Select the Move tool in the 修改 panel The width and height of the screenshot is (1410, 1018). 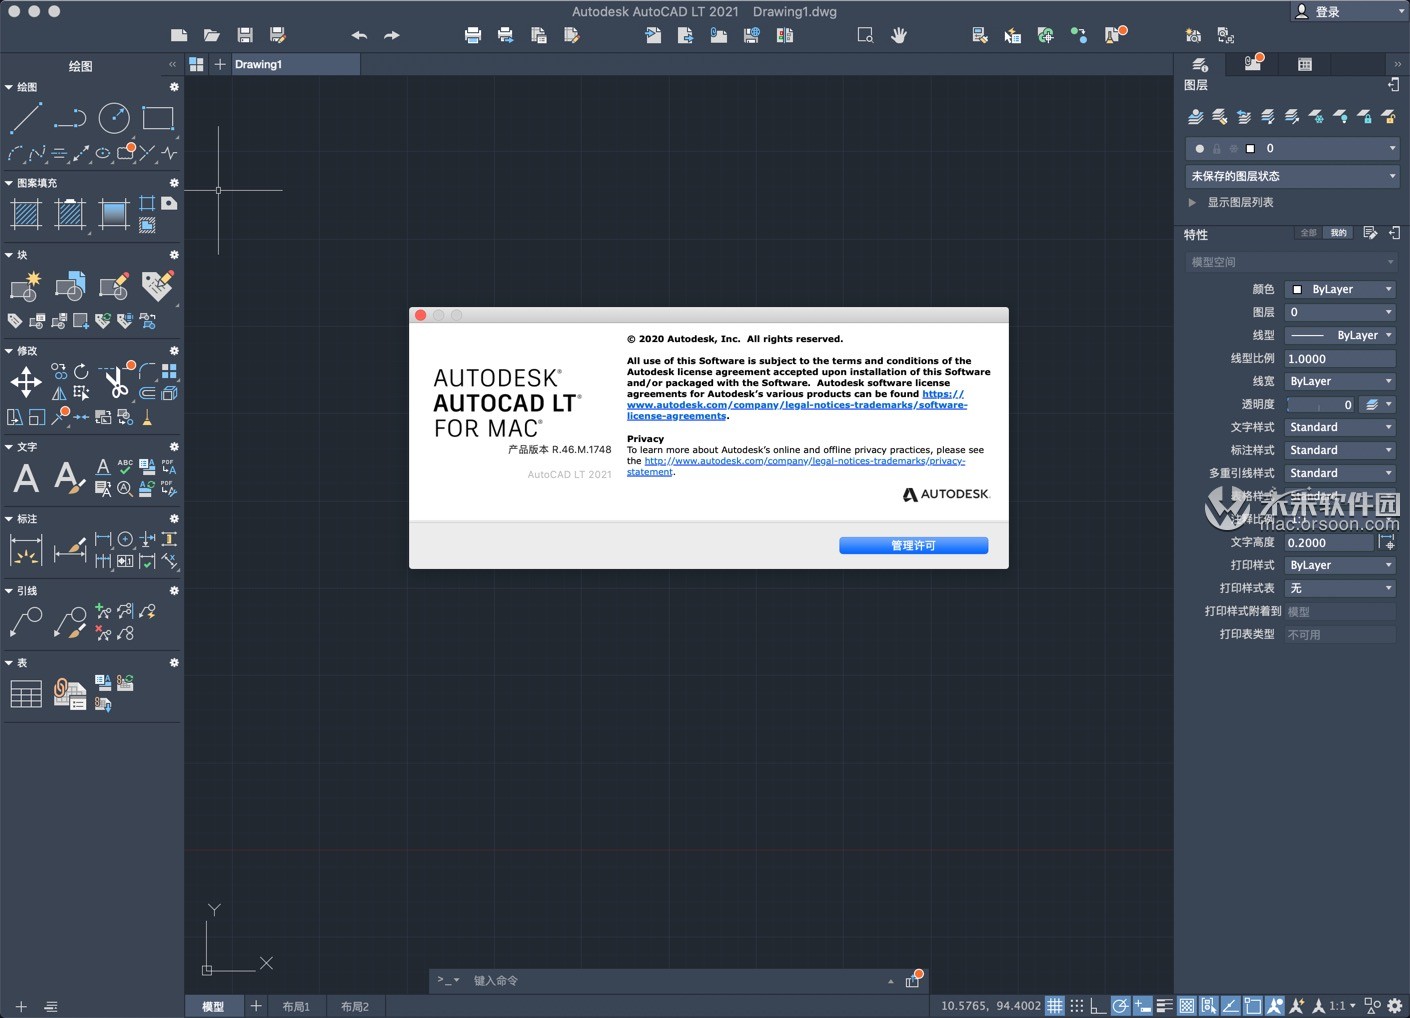tap(25, 381)
